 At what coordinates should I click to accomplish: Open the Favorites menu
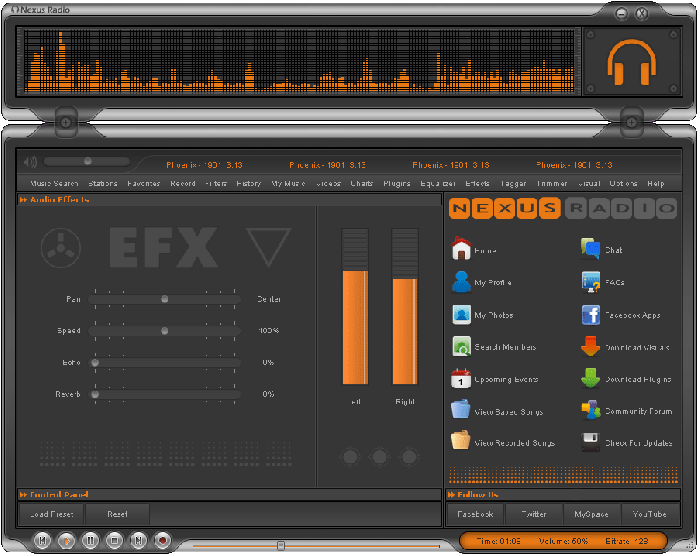tap(143, 184)
